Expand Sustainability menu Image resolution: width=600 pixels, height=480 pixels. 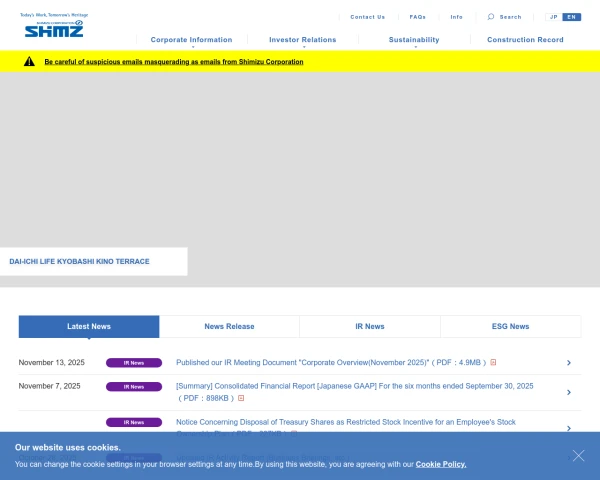click(x=414, y=40)
